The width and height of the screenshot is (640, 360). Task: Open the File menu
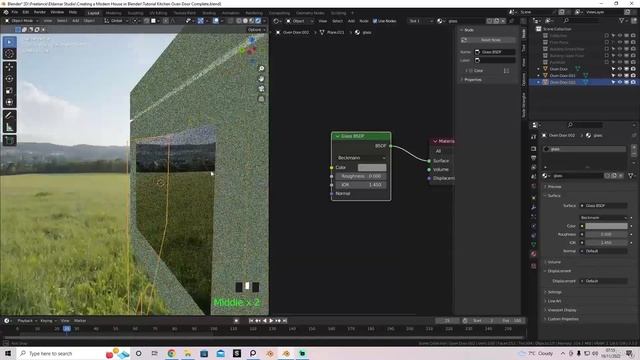point(15,13)
